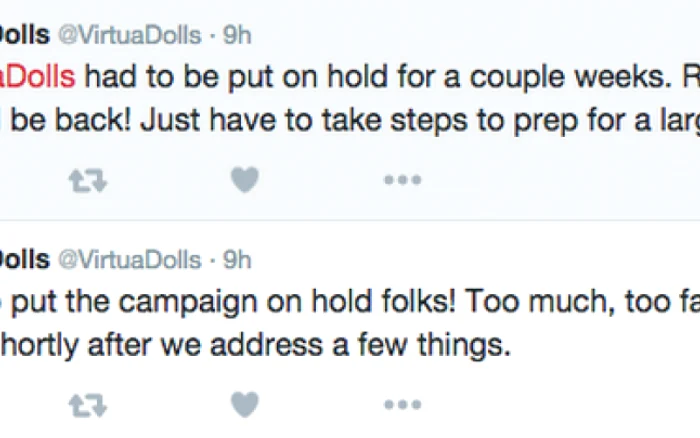Screen dimensions: 700x438
Task: Follow the red hashtag ending in "aDolls"
Action: tap(38, 76)
